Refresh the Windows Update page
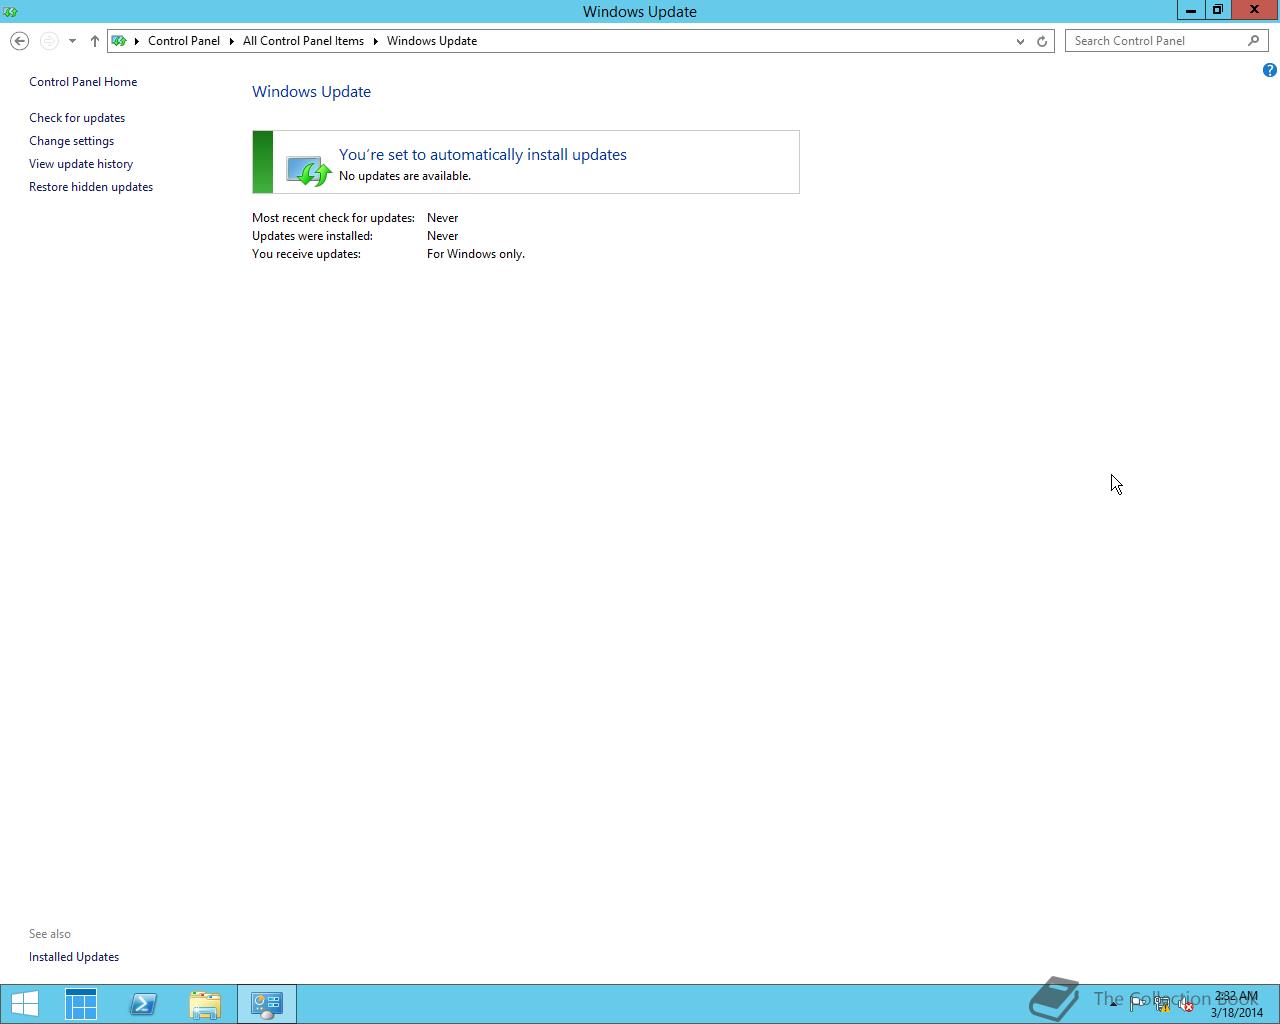The width and height of the screenshot is (1280, 1024). point(1042,41)
